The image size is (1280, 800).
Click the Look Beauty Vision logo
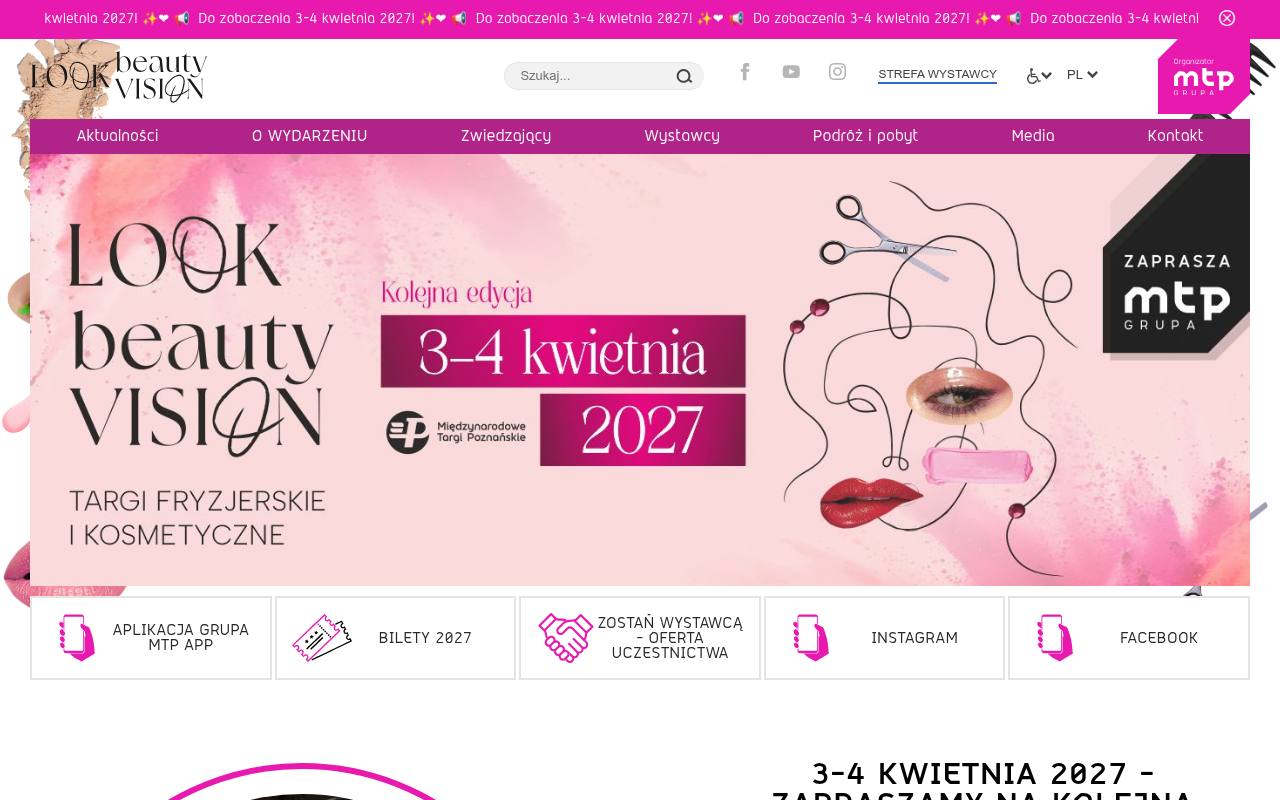(119, 78)
